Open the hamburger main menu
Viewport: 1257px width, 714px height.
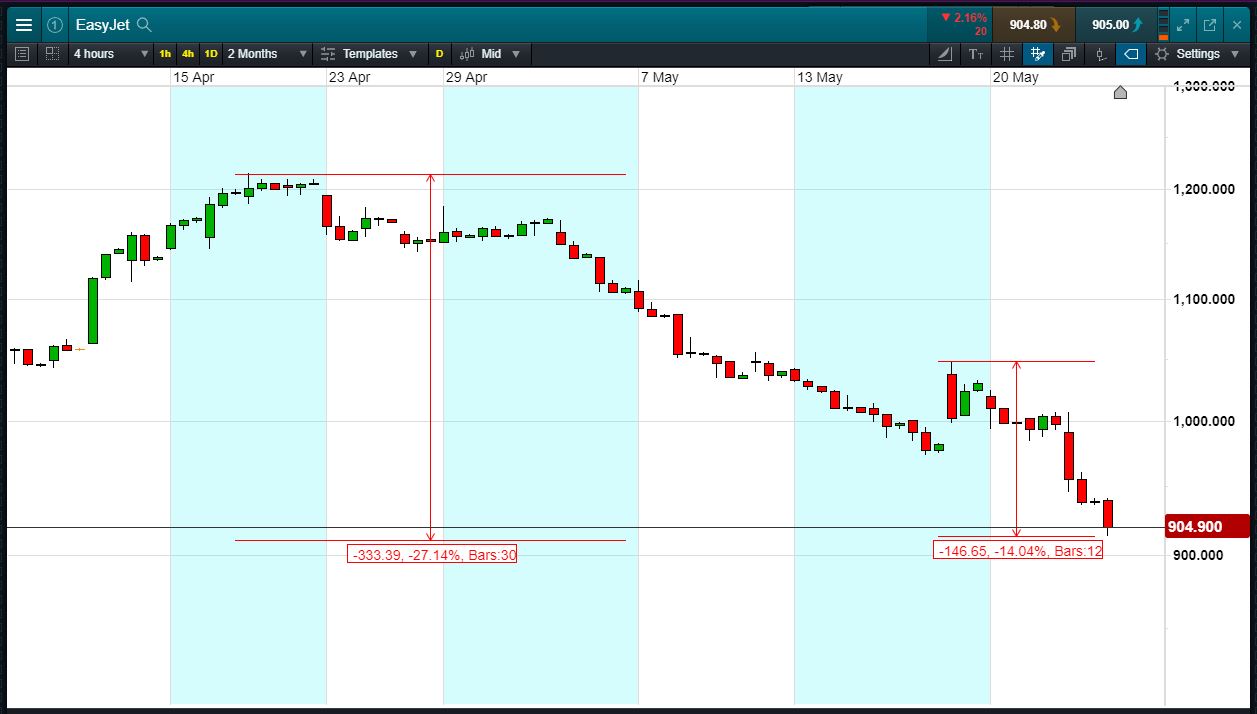(x=24, y=25)
